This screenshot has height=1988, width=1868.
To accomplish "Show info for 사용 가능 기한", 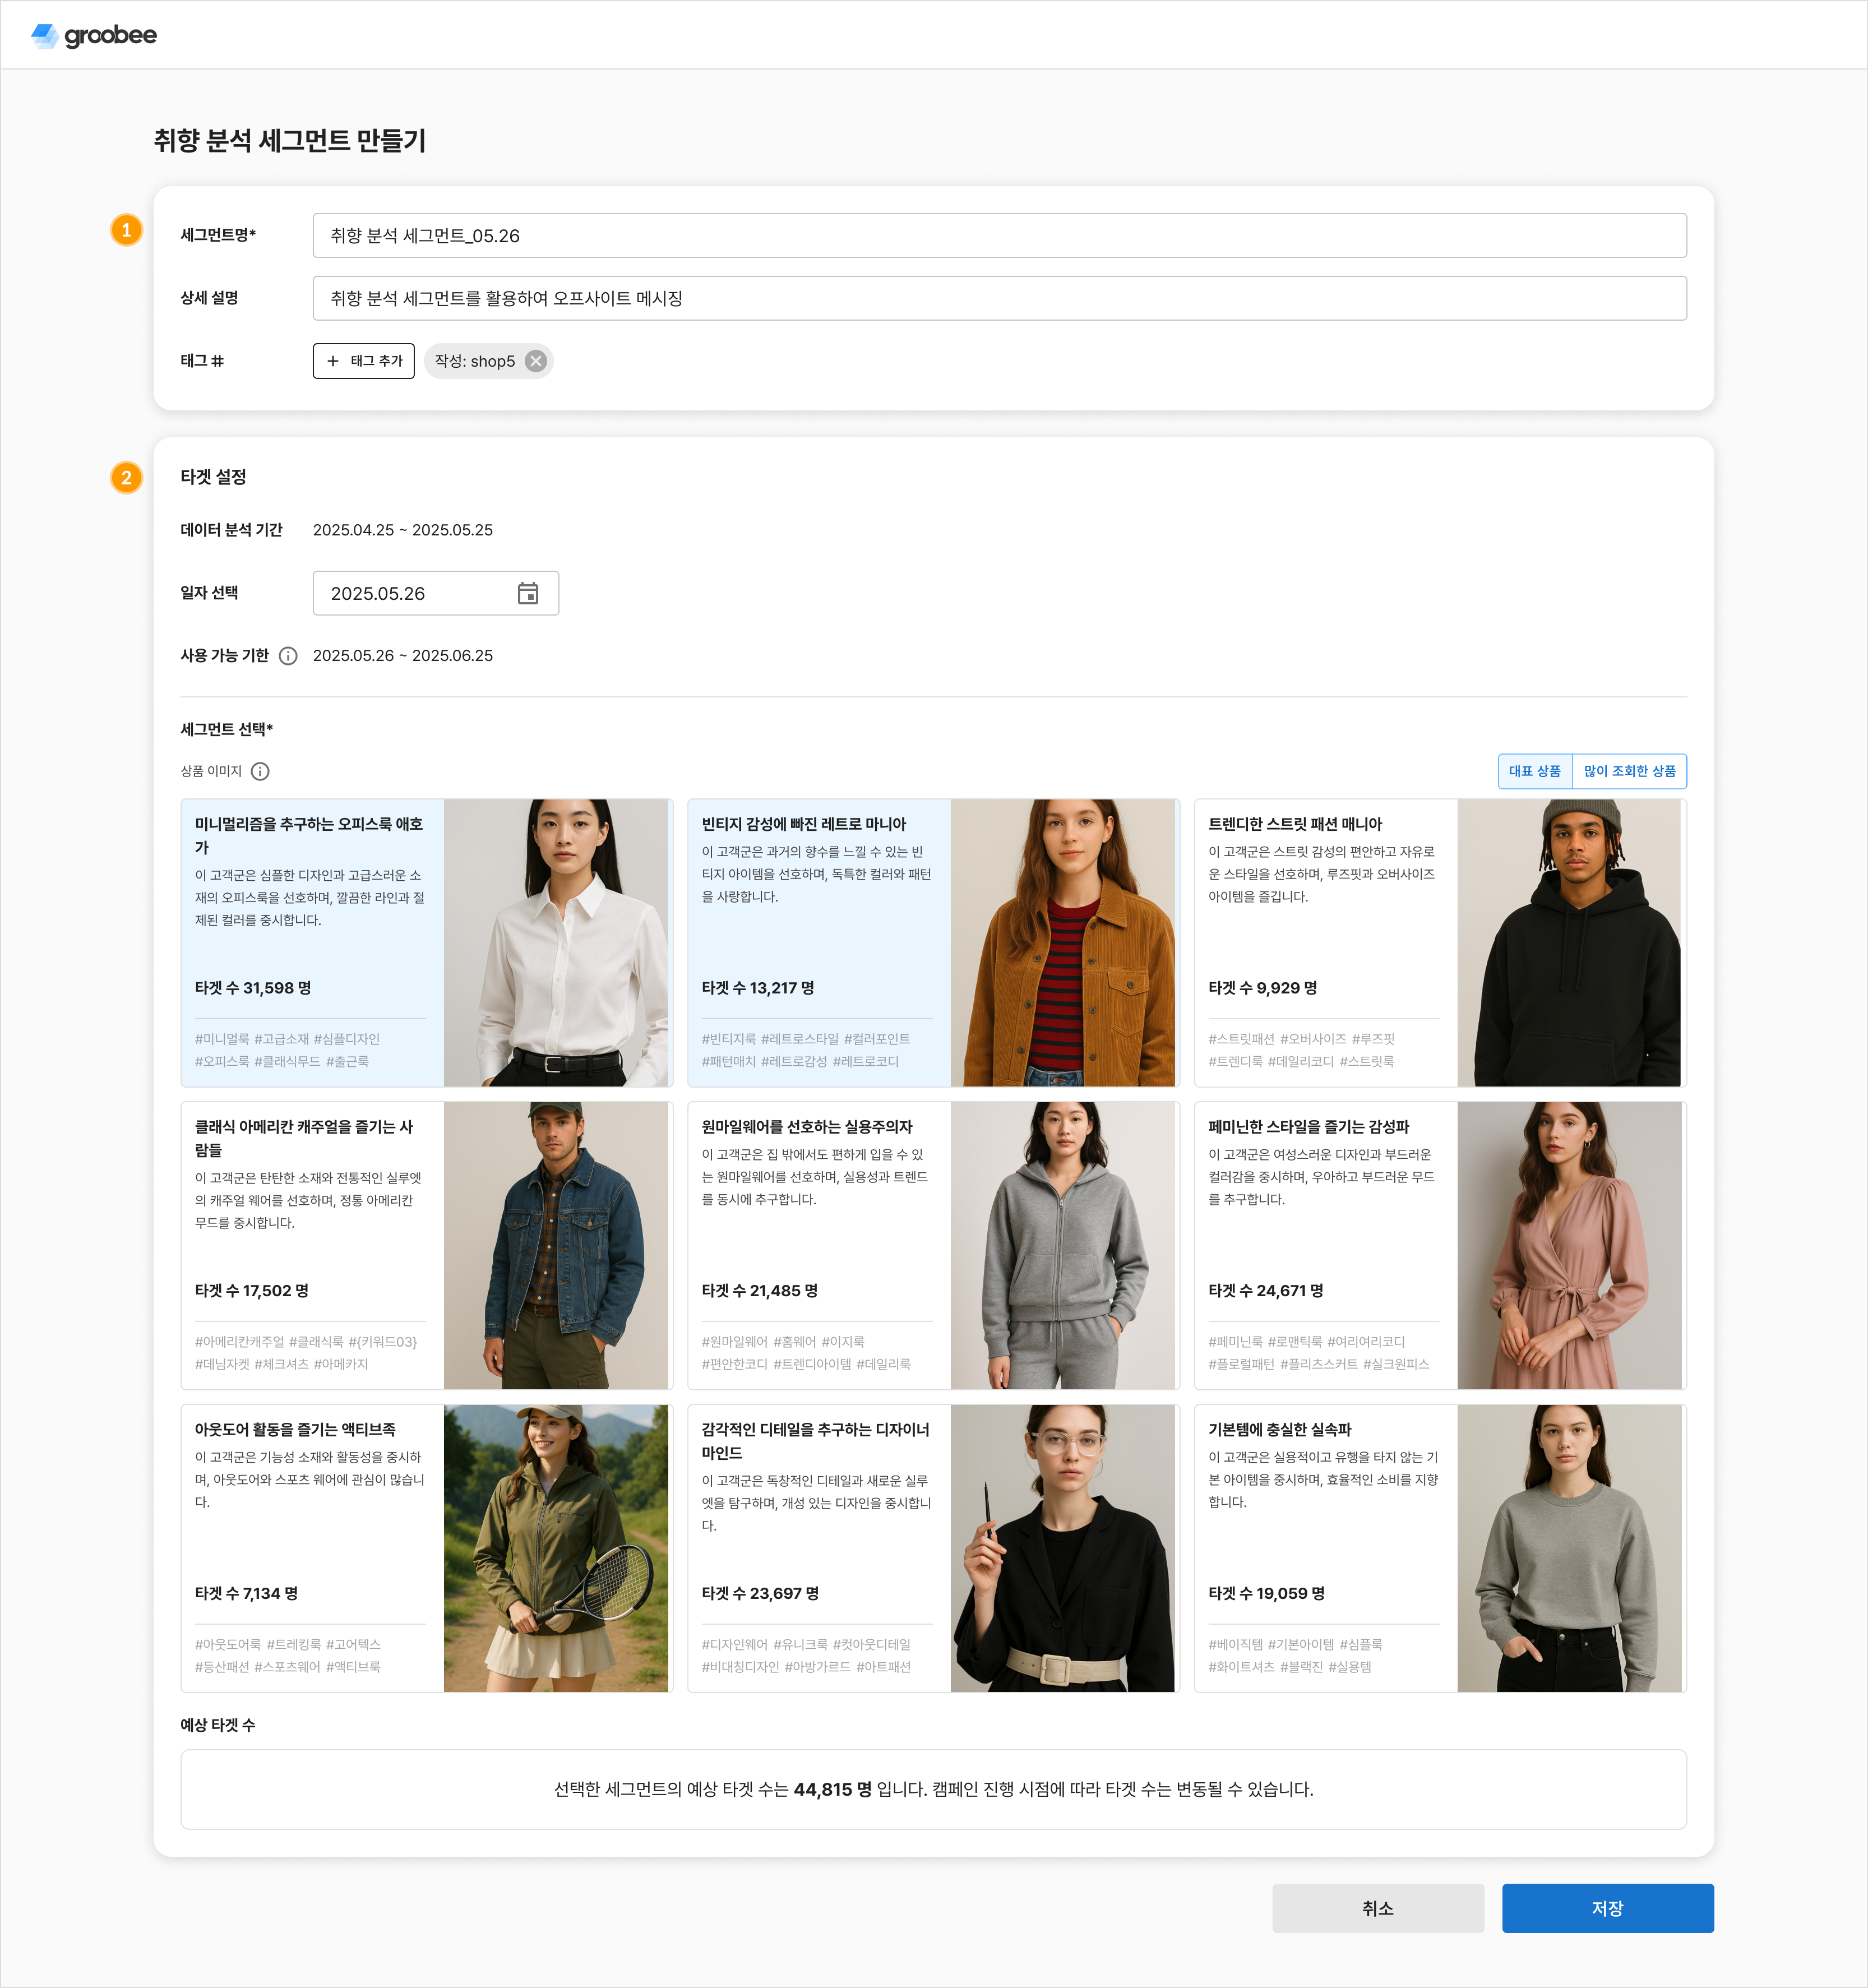I will [288, 656].
